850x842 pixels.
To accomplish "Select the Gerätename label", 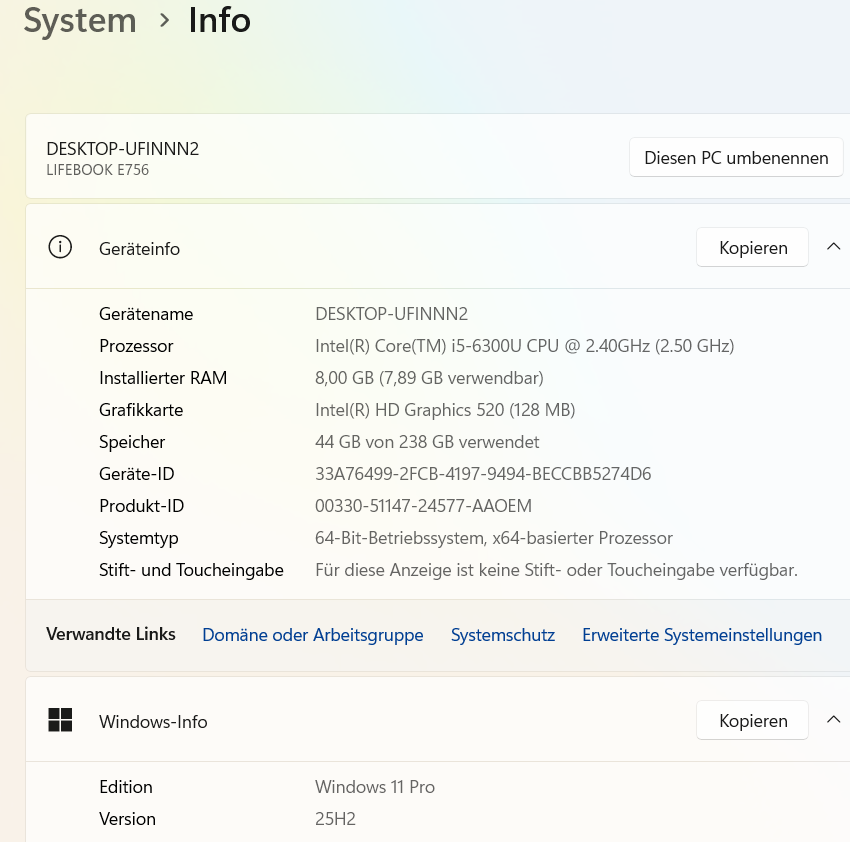I will coord(146,314).
